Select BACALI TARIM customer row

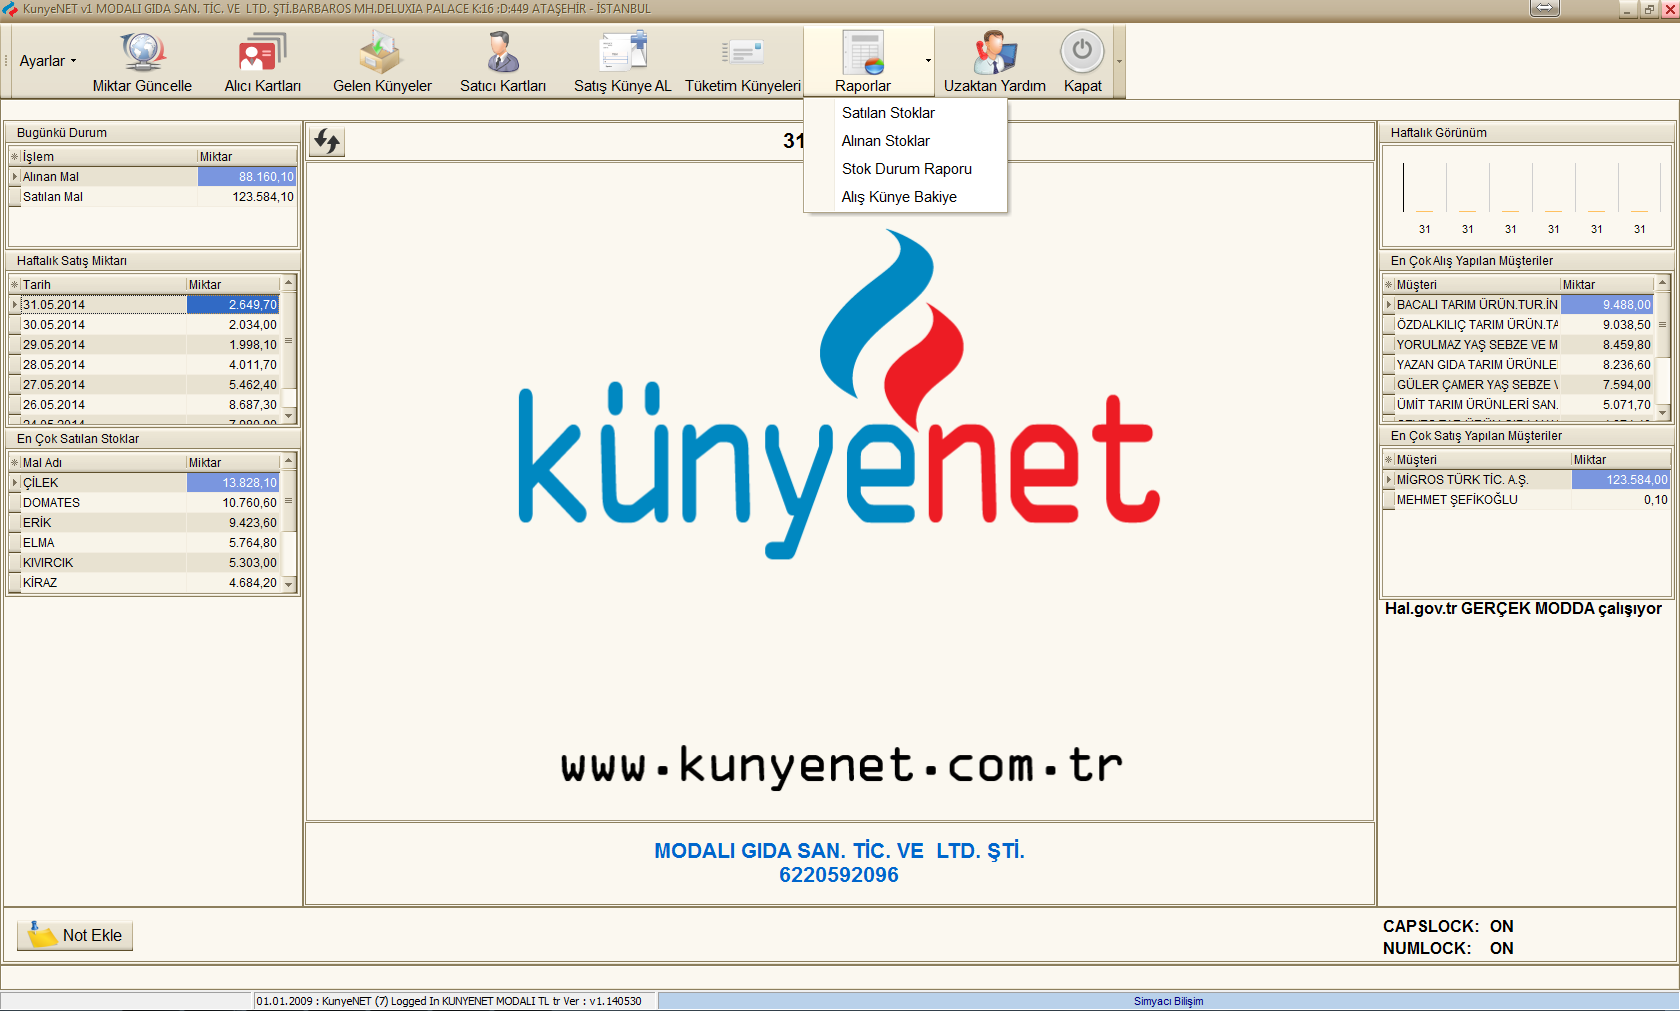[1519, 305]
